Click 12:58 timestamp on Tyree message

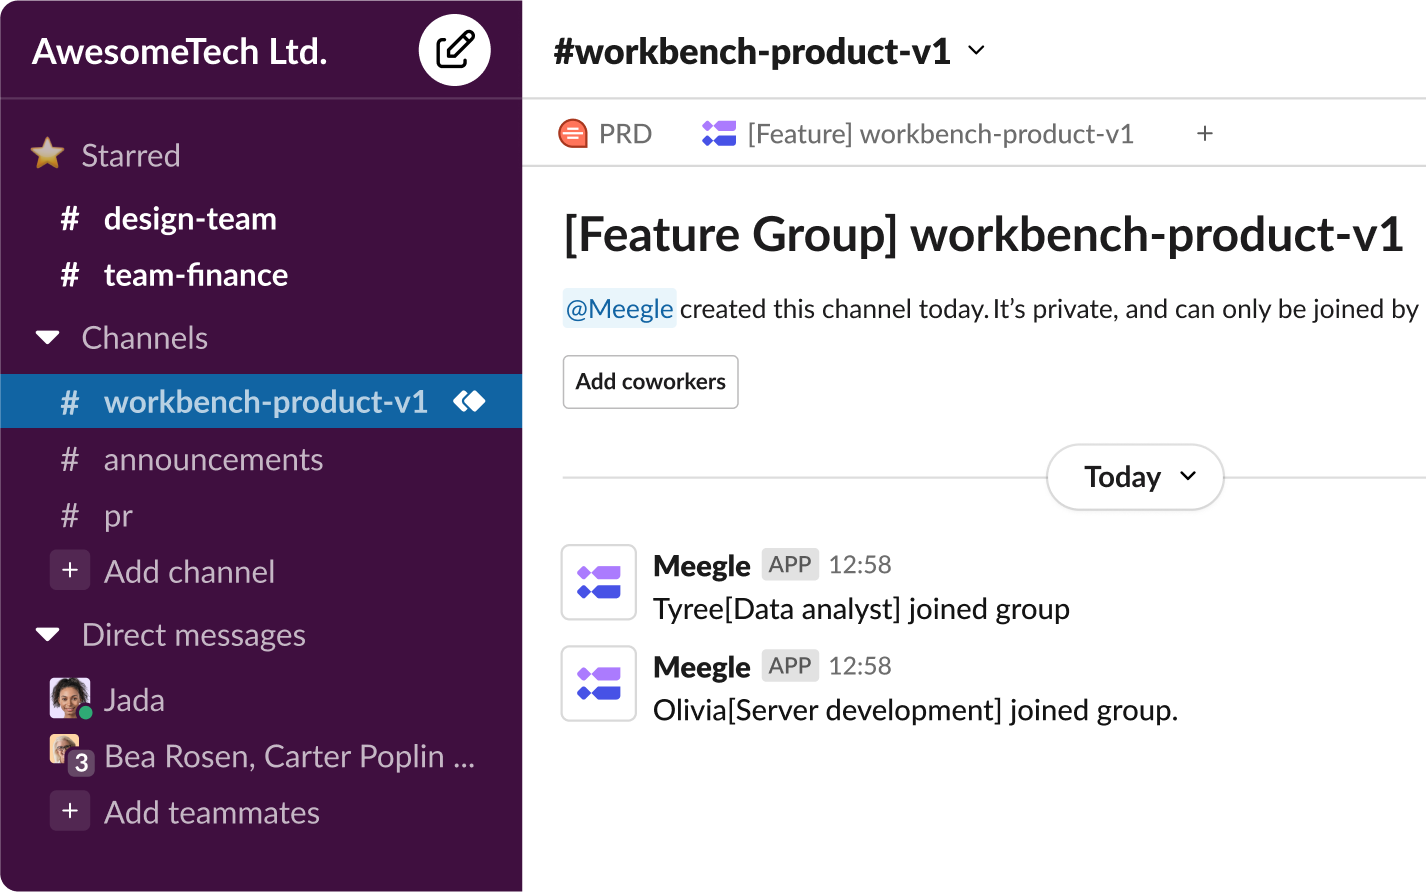pyautogui.click(x=860, y=565)
